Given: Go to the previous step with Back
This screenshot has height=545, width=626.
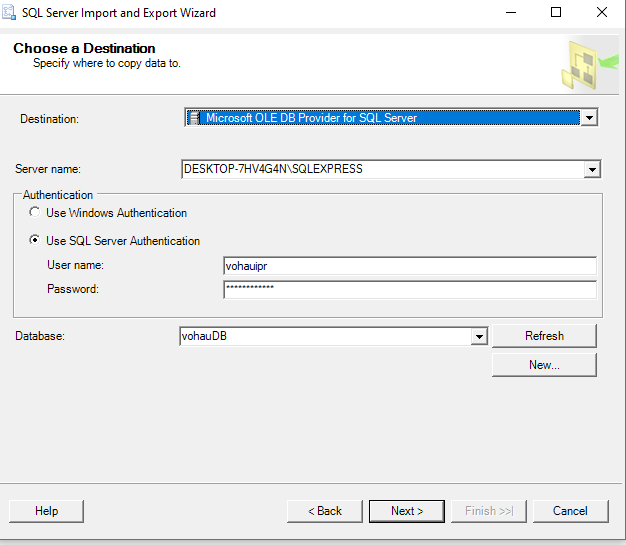Looking at the screenshot, I should pyautogui.click(x=324, y=511).
